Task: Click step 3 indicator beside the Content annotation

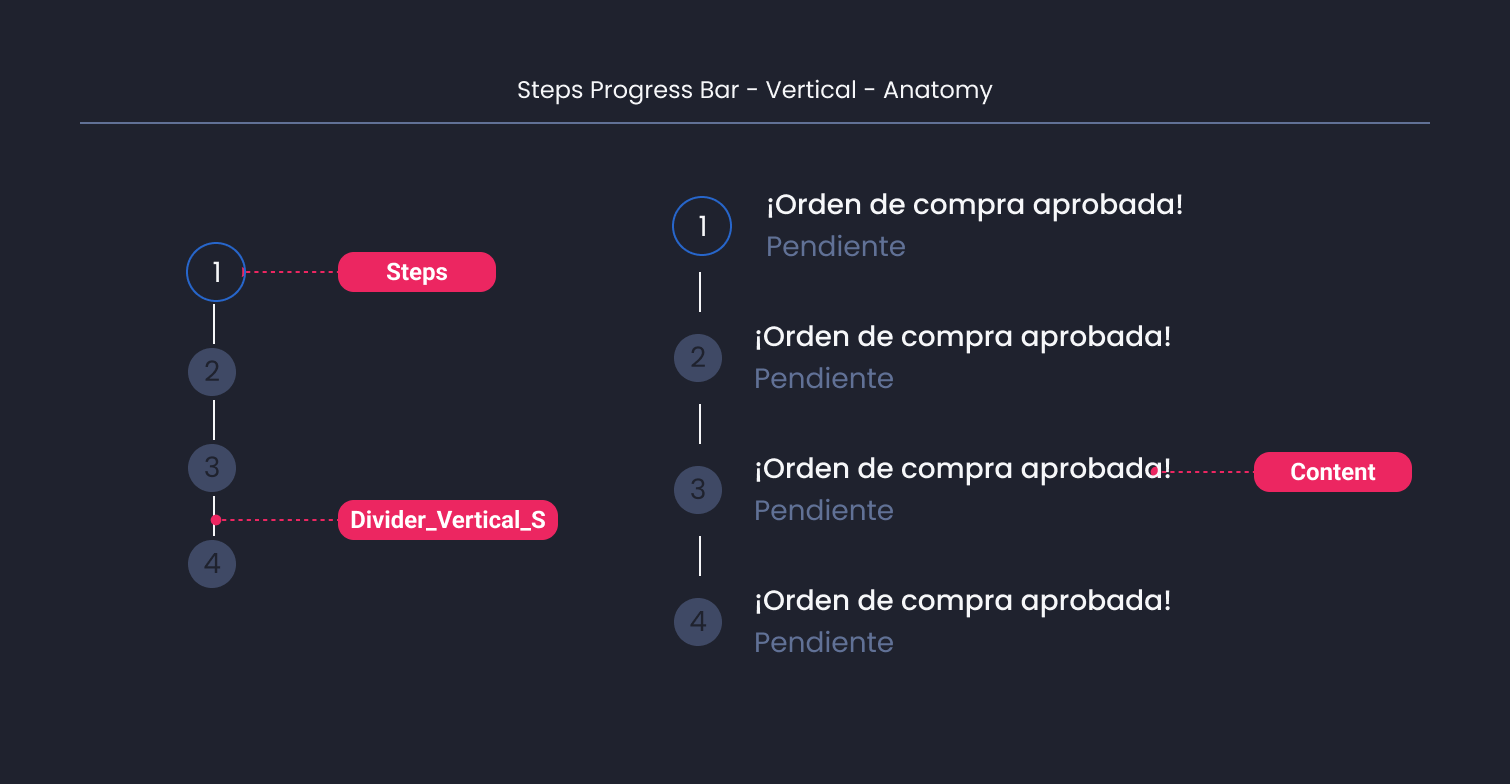Action: tap(698, 489)
